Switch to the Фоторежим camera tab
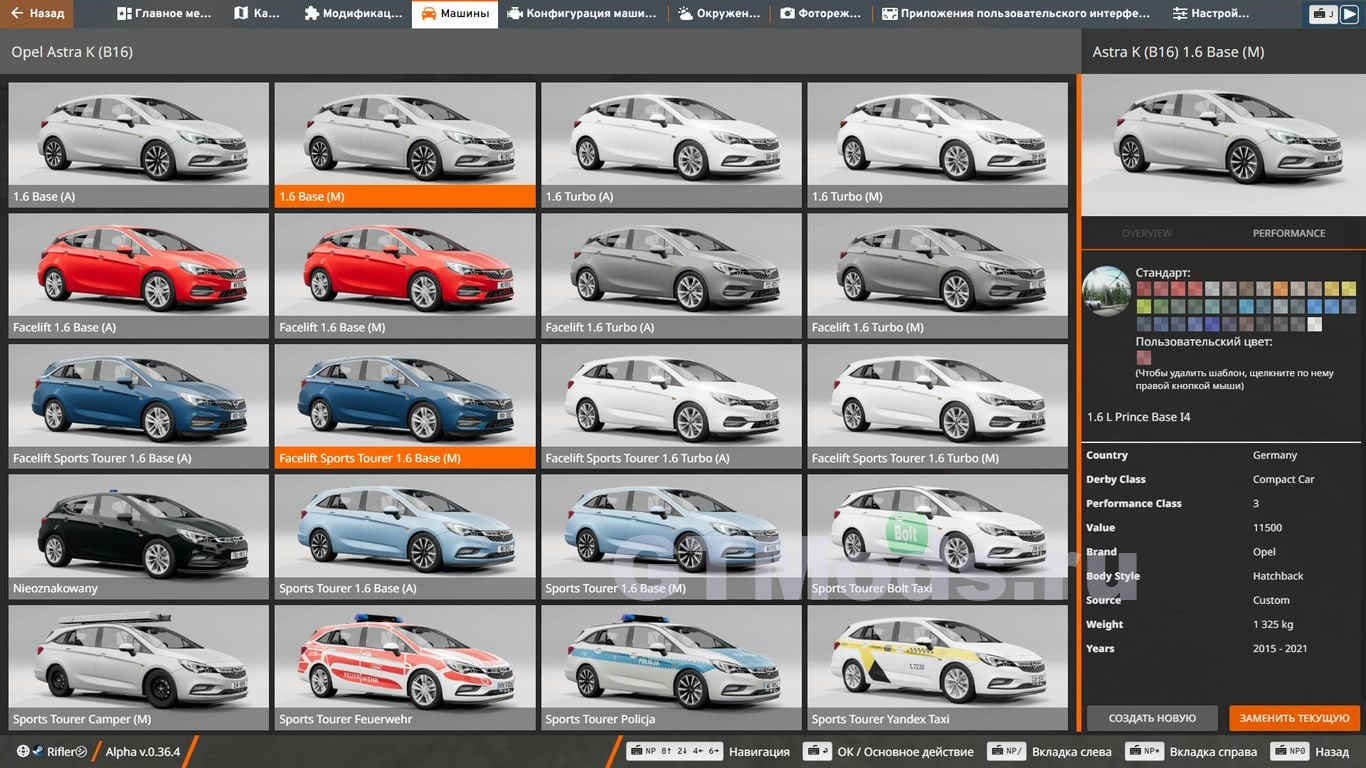The width and height of the screenshot is (1366, 768). pos(822,14)
